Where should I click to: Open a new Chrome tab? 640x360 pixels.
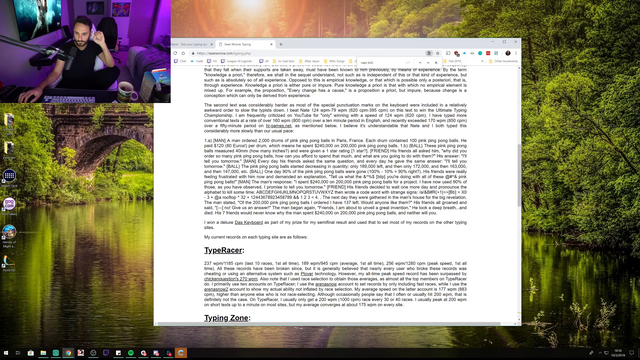281,44
